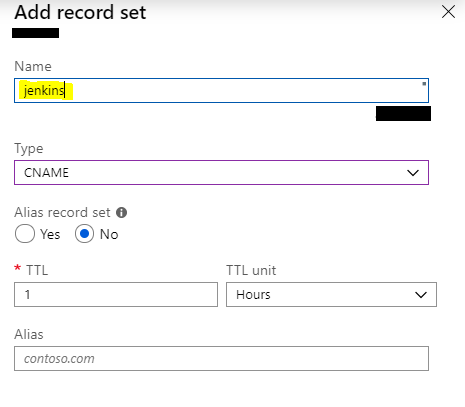
Task: Select Yes for Alias record set
Action: point(25,234)
